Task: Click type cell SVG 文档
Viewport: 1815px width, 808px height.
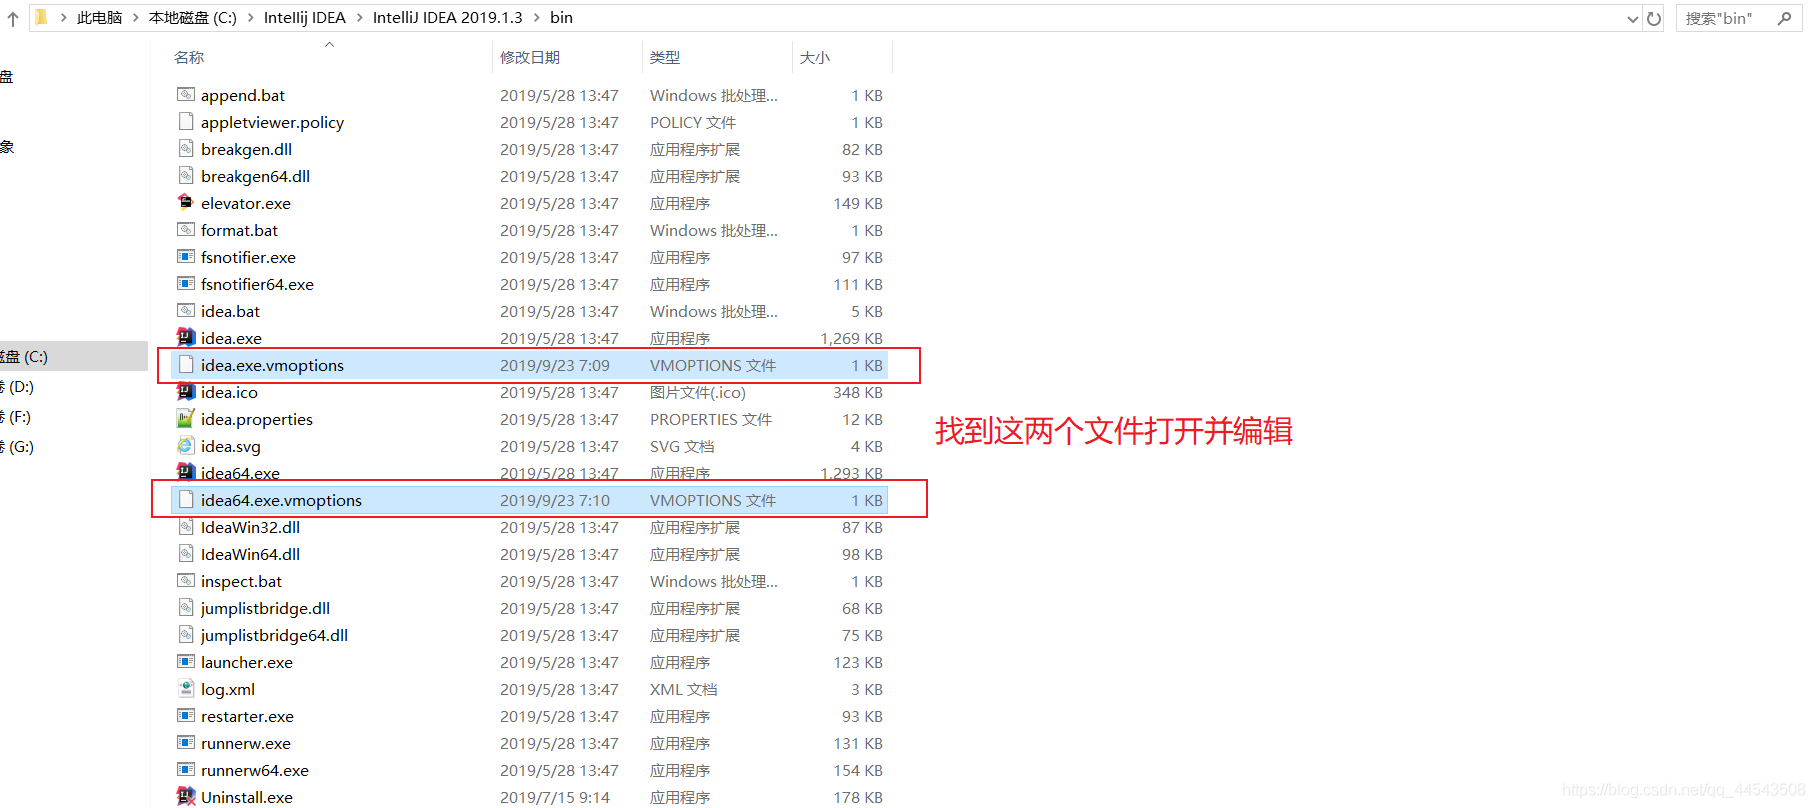Action: point(682,446)
